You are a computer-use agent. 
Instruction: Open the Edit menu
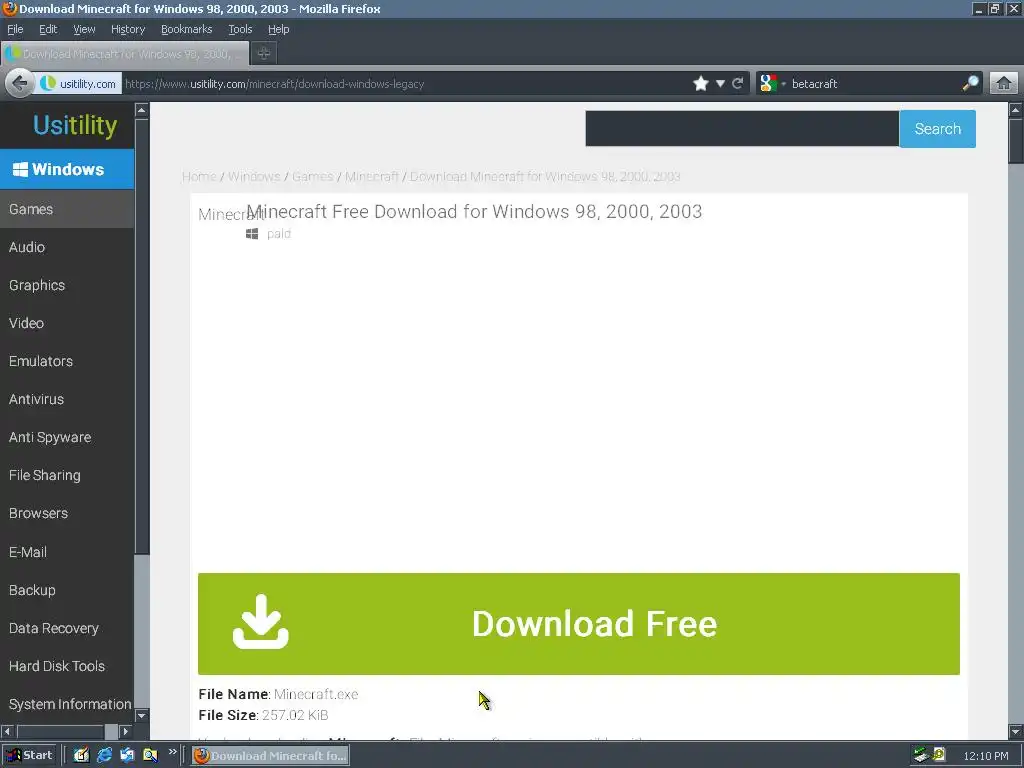click(48, 29)
